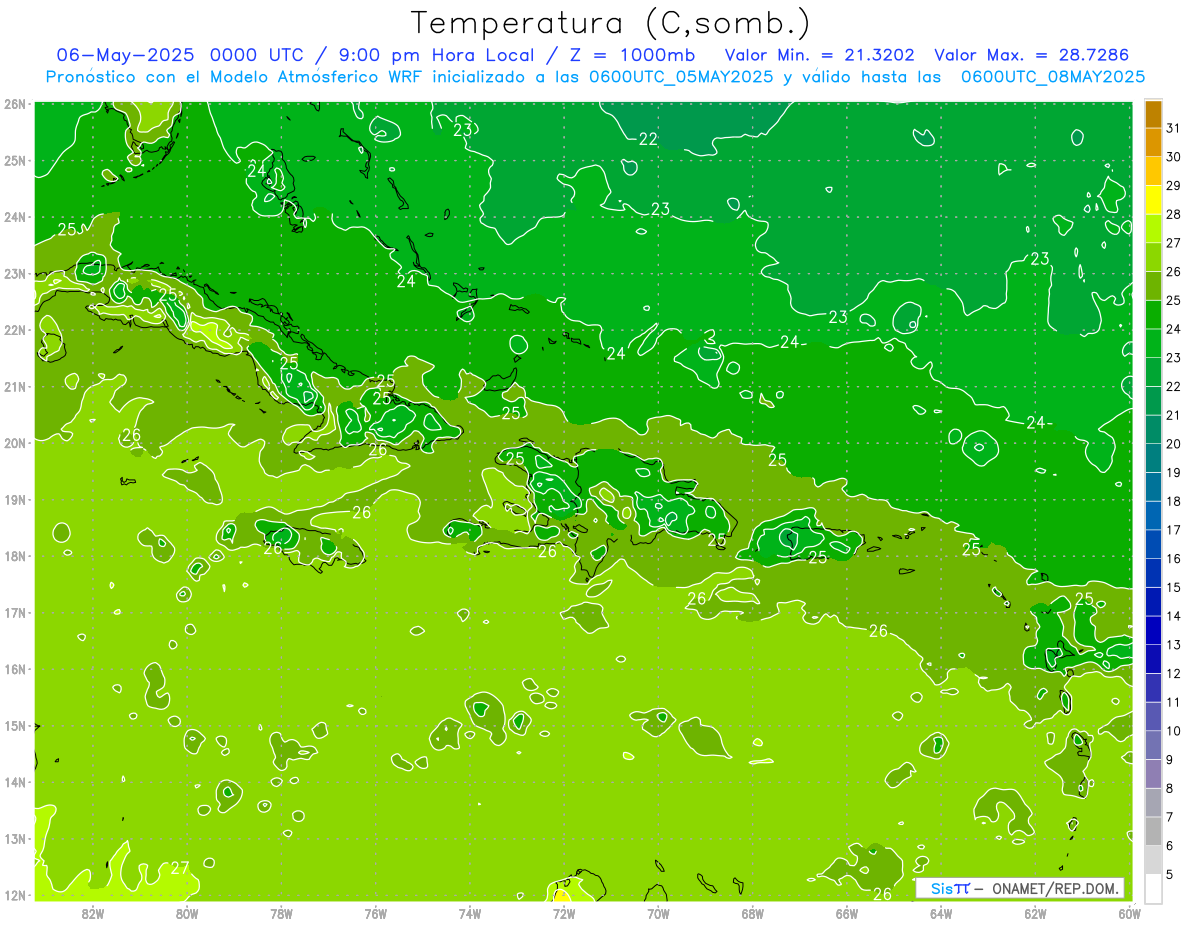Click the SisPI ONAMET/REP.DOM. logo box
Screen dimensions: 1200x927
[x=1020, y=888]
